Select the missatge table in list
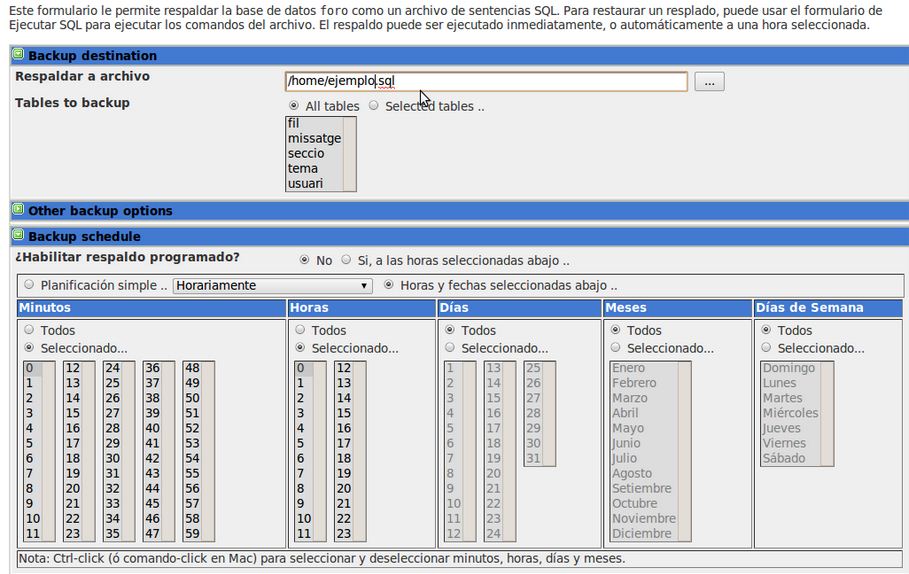The width and height of the screenshot is (909, 574). (313, 138)
